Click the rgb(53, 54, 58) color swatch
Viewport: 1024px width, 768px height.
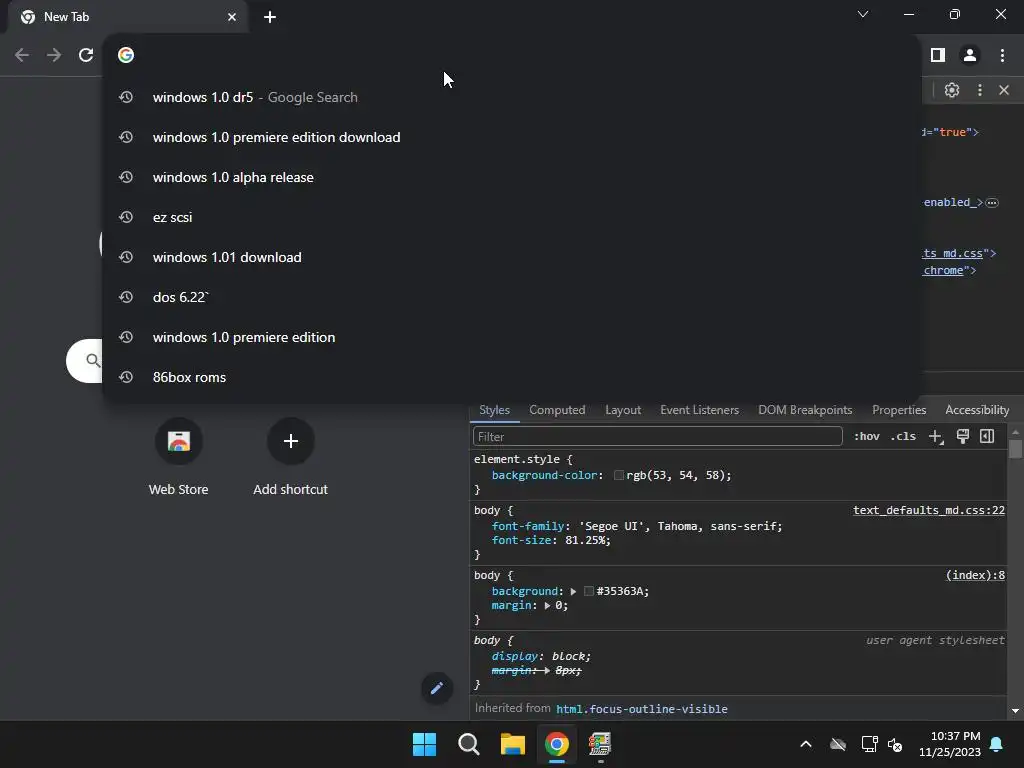point(618,475)
